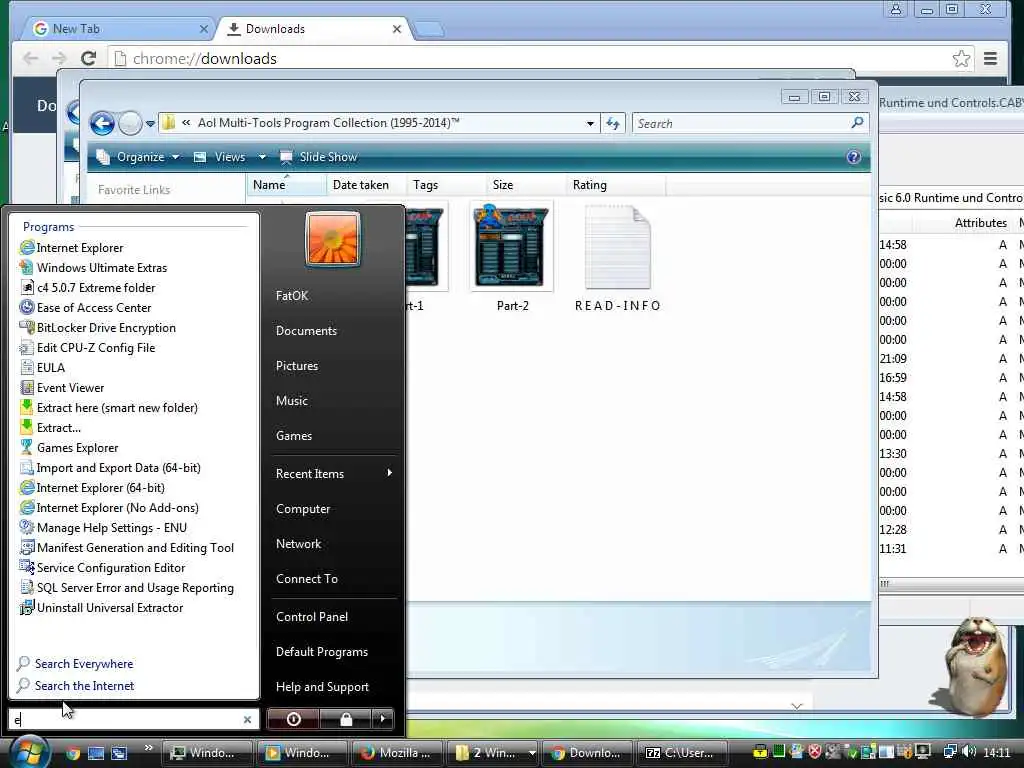
Task: Select the Part-2 thumbnail
Action: 512,248
